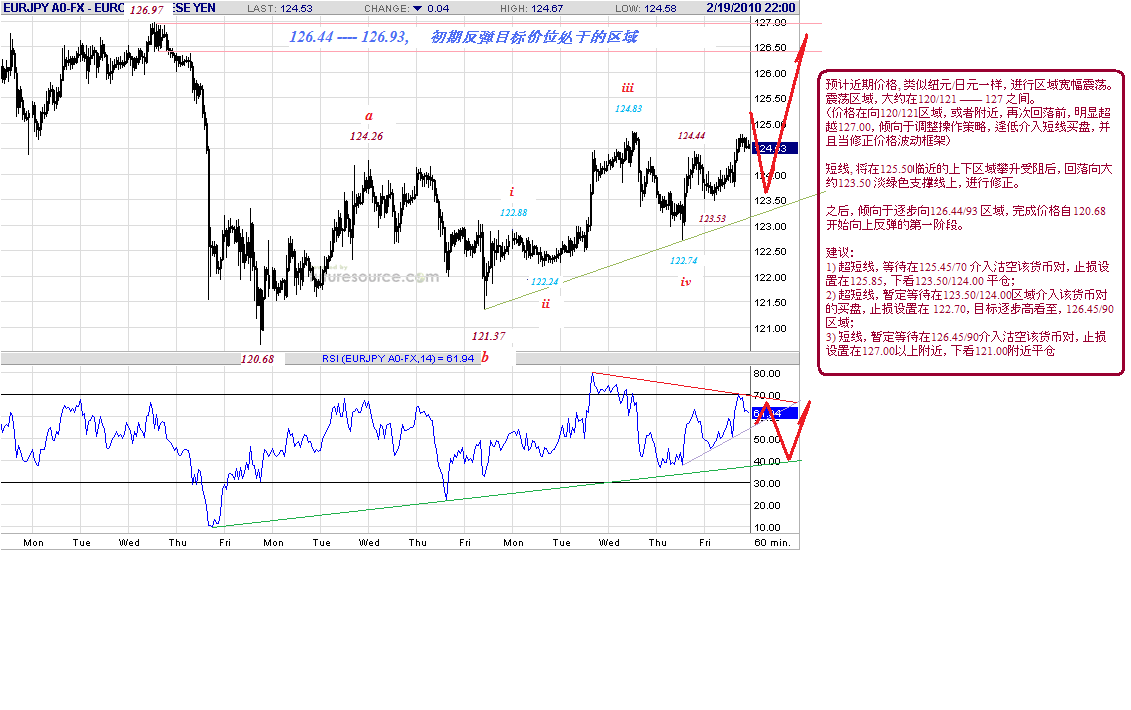Click the CHANGE down-arrow indicator

(x=417, y=9)
